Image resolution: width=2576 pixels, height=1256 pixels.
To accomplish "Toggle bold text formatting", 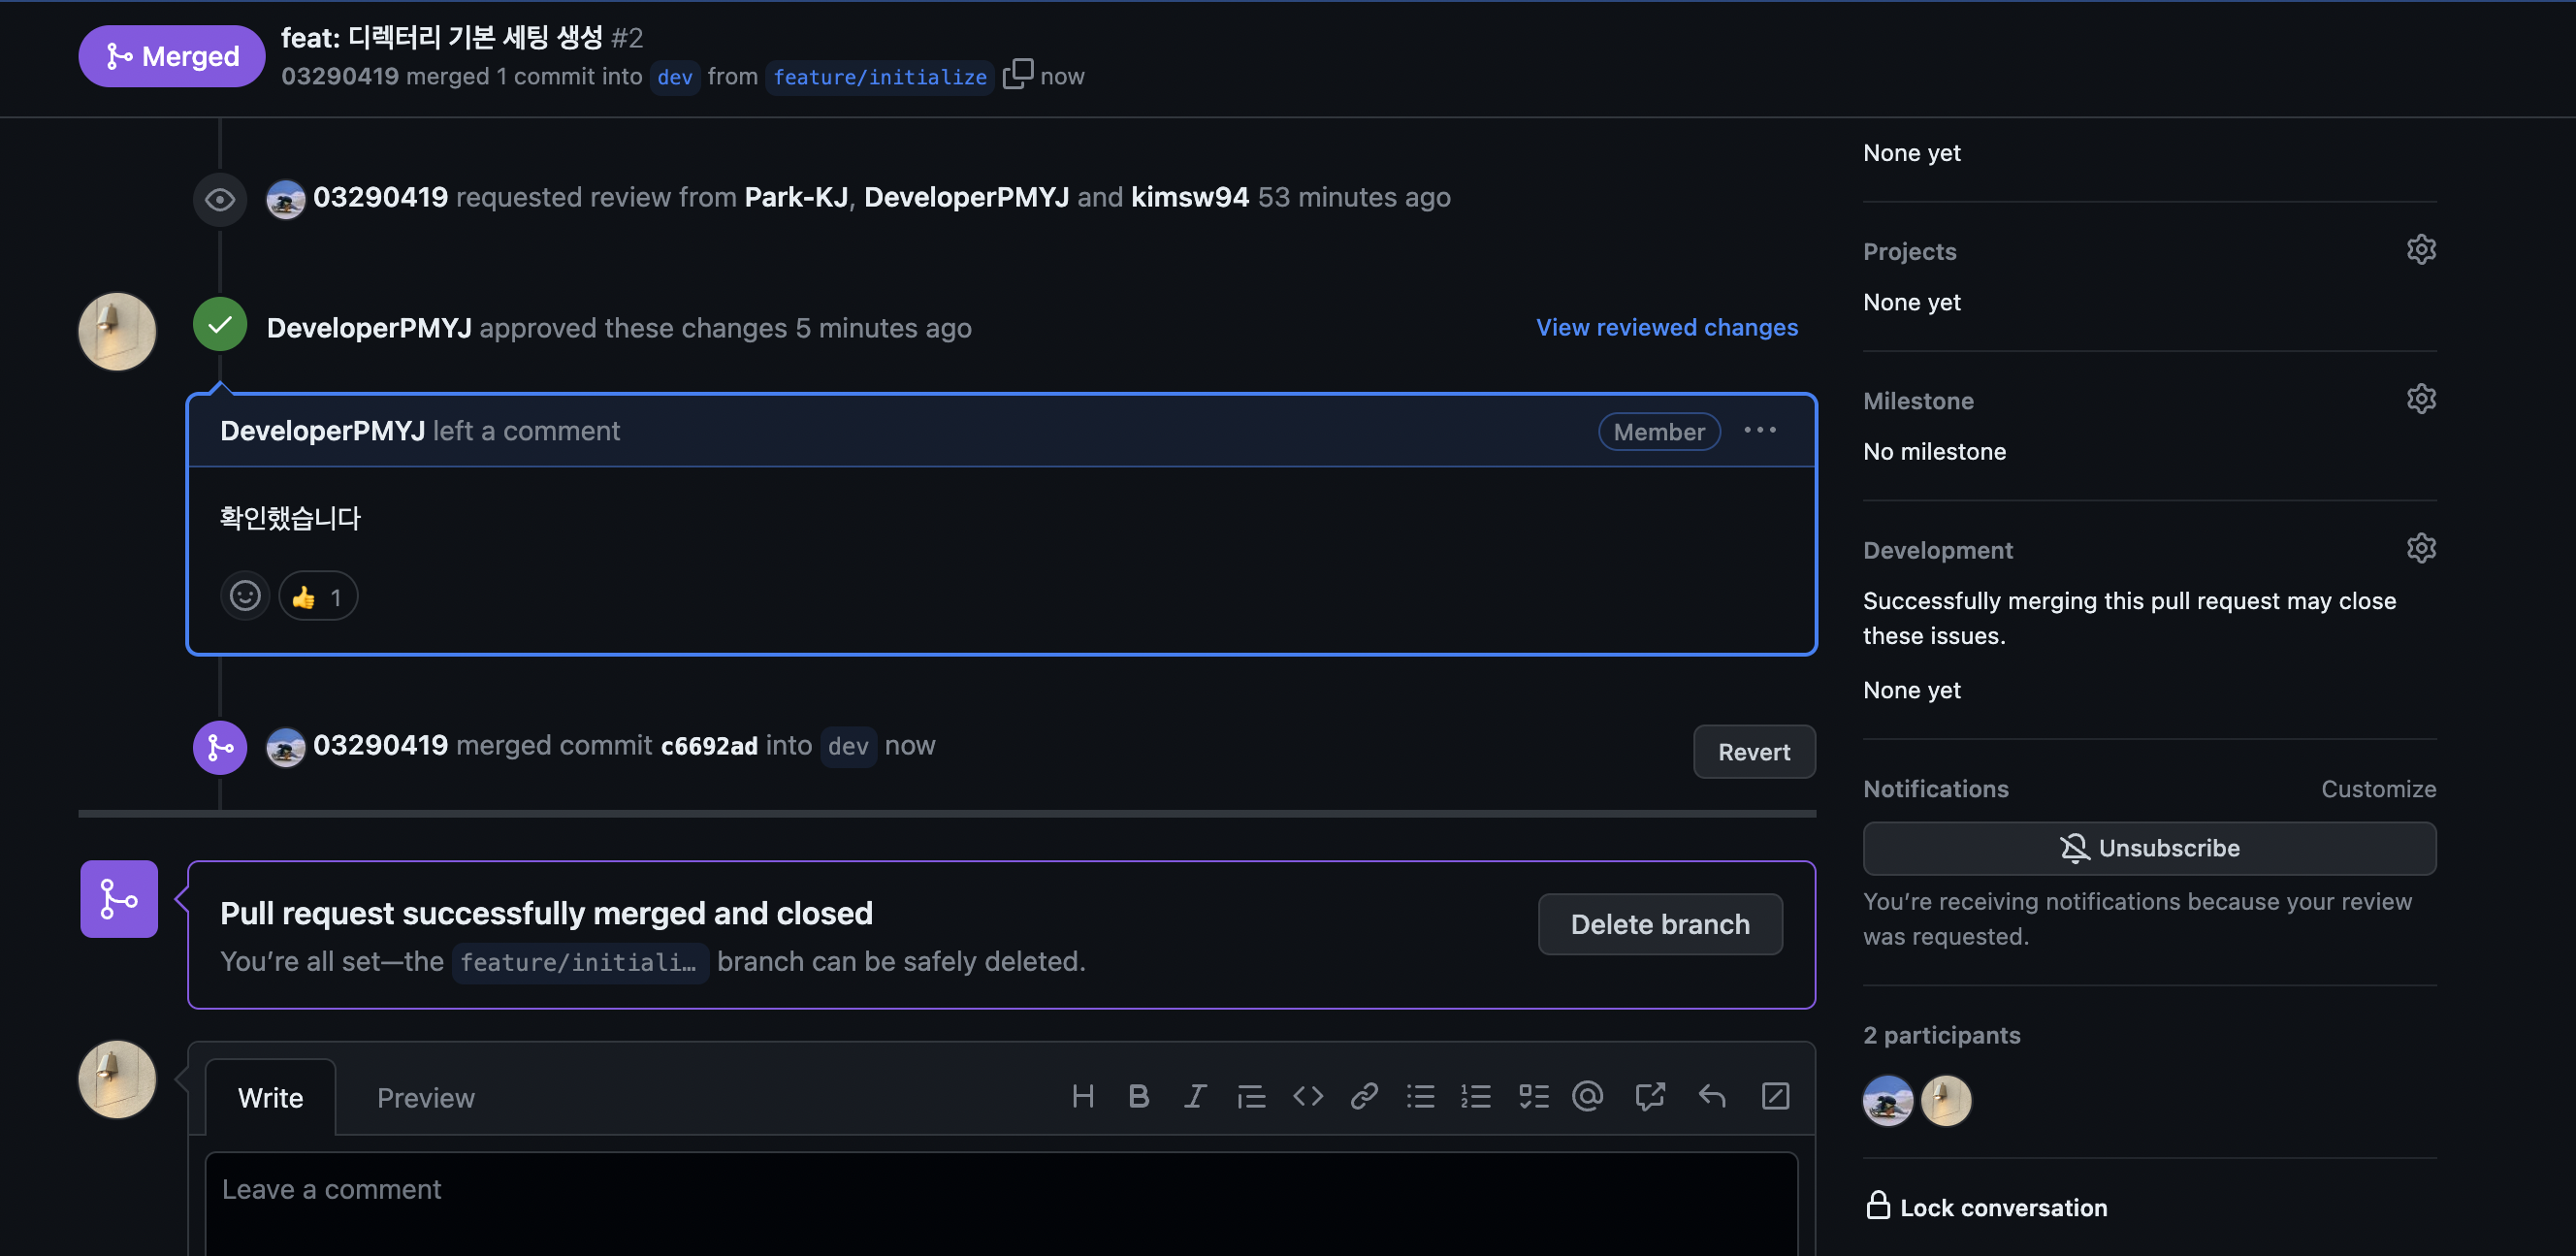I will click(x=1138, y=1096).
